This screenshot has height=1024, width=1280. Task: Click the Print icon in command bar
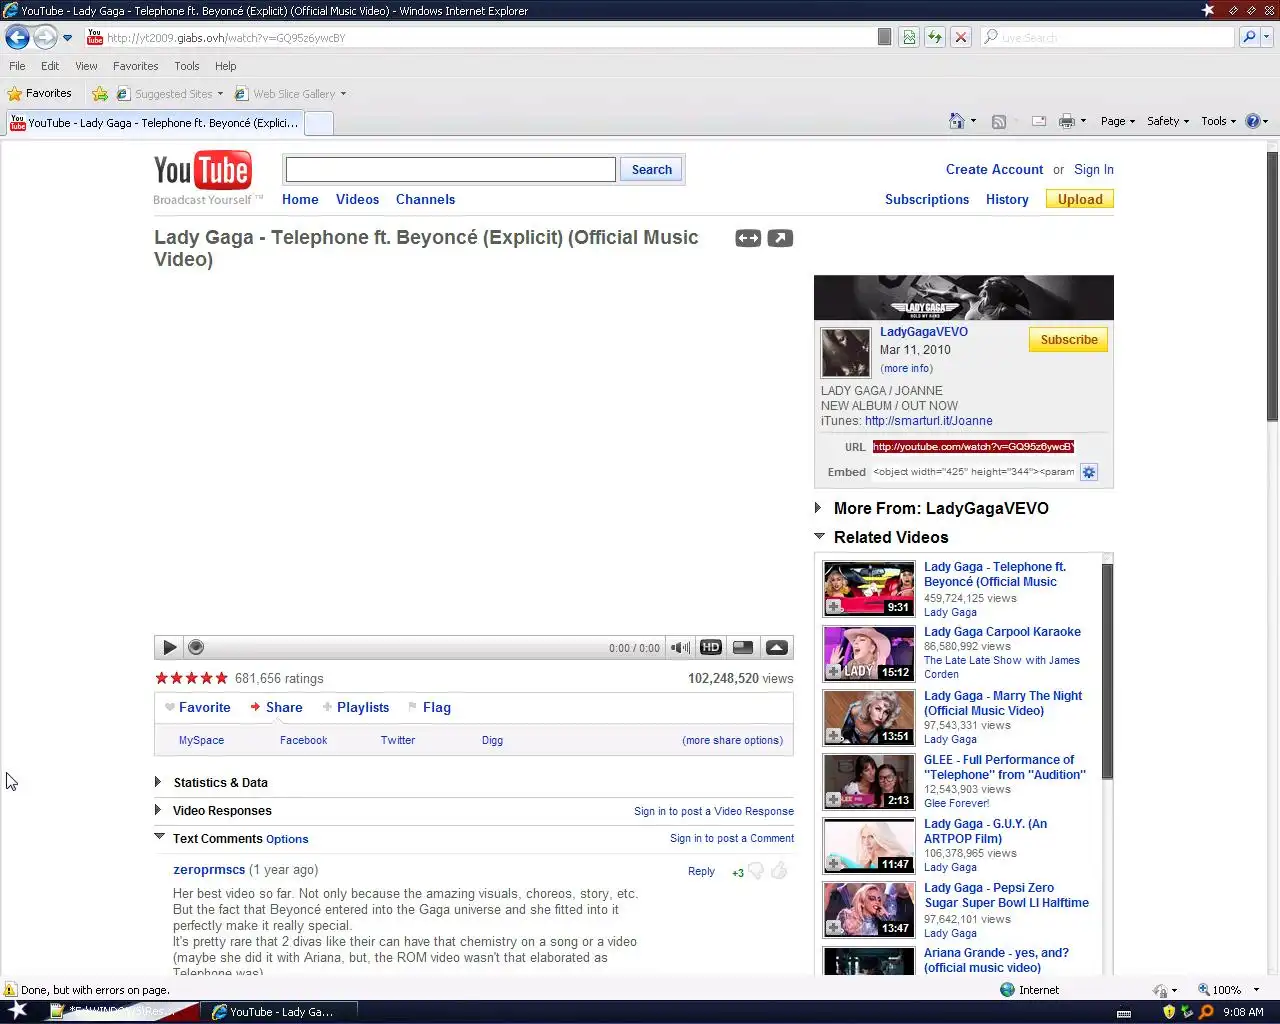(1066, 121)
